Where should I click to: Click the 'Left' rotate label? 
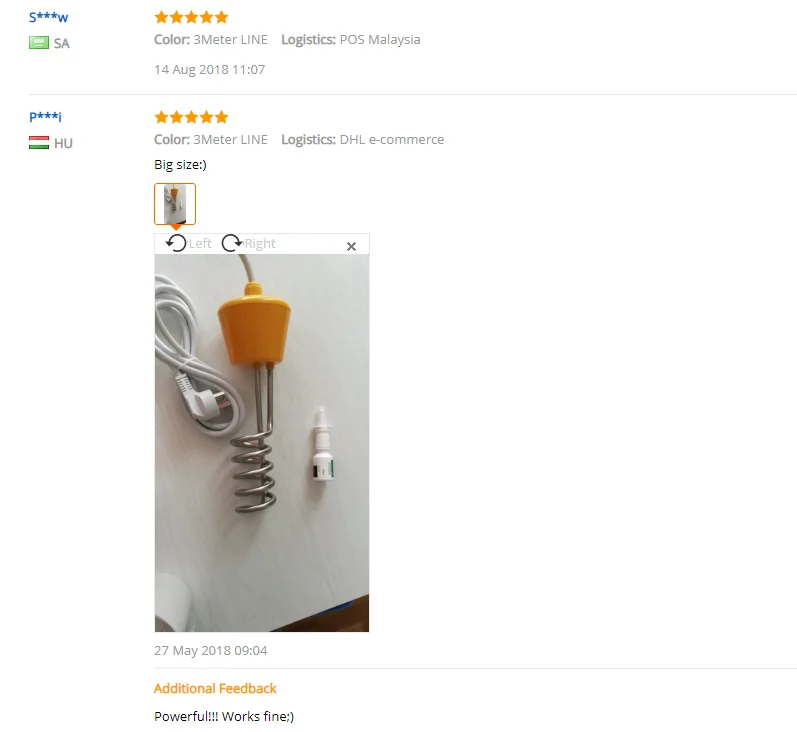(200, 243)
